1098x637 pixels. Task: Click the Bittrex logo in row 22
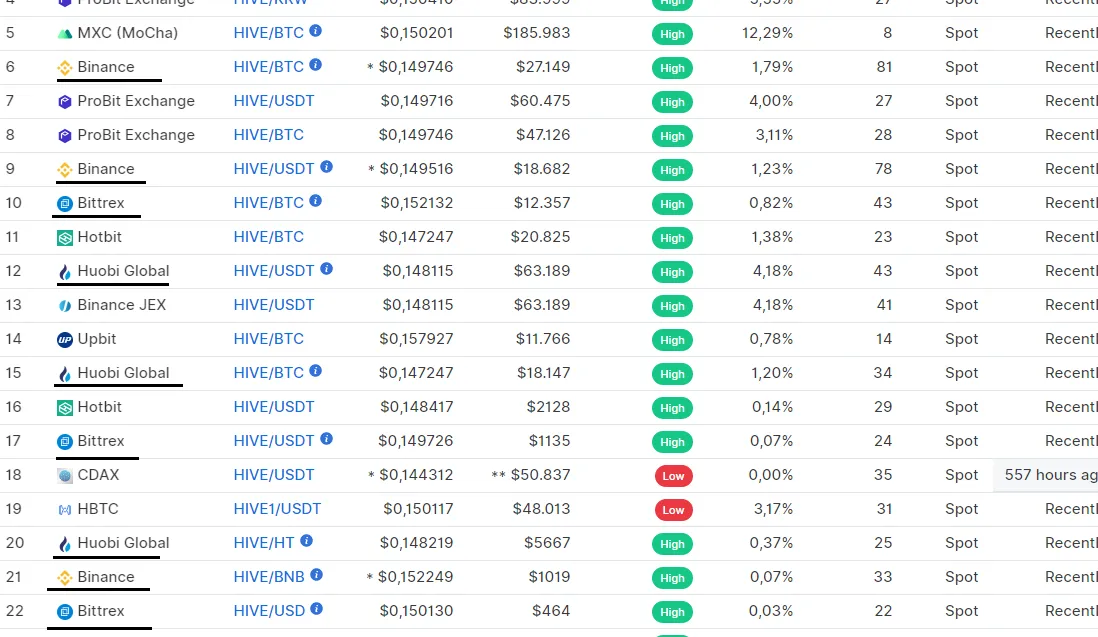pyautogui.click(x=64, y=612)
